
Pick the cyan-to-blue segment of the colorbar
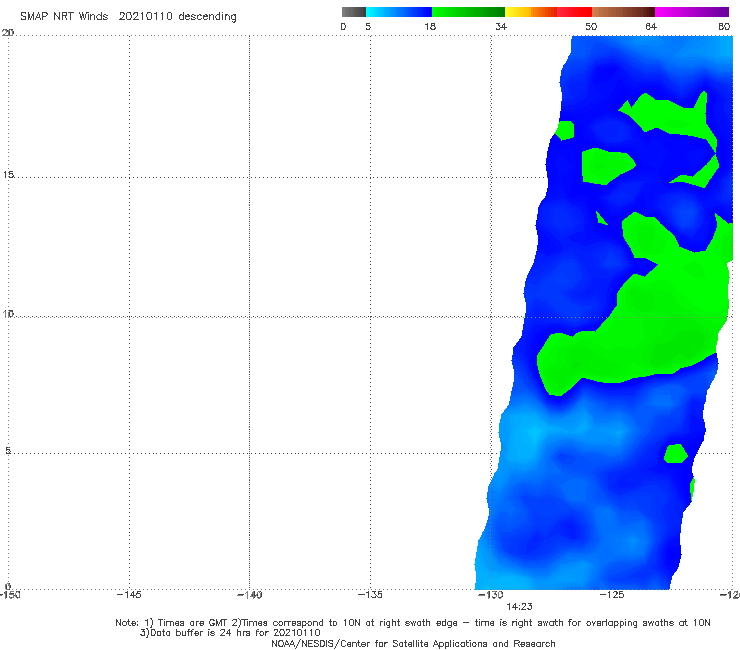coord(399,12)
